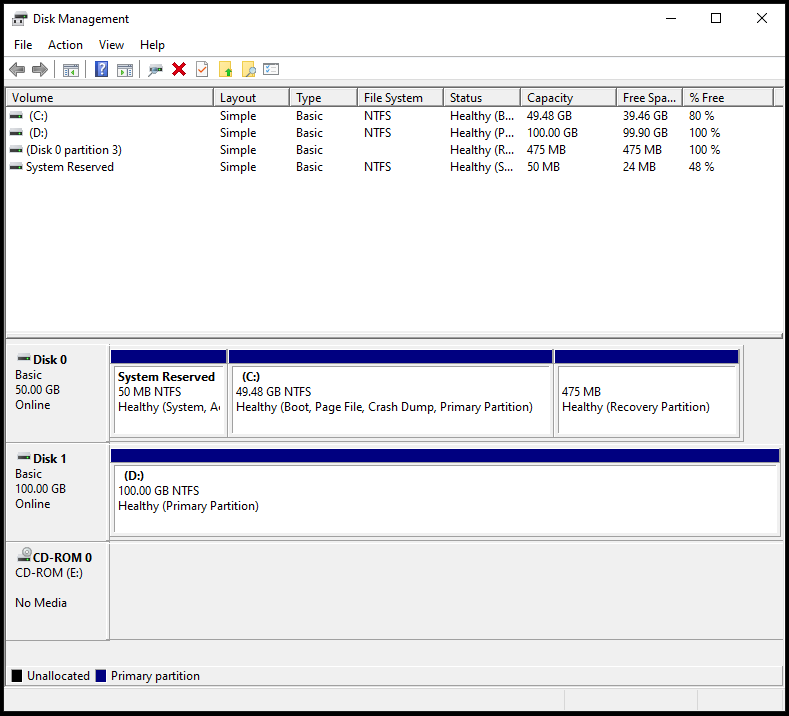This screenshot has height=716, width=789.
Task: Click the Disk 1 Basic 100.00 GB label
Action: coord(57,492)
